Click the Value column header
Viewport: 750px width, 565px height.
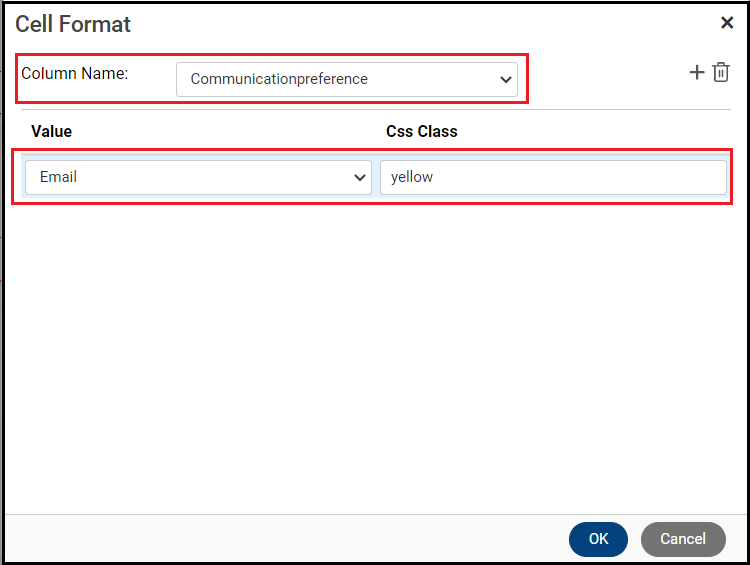(x=52, y=131)
